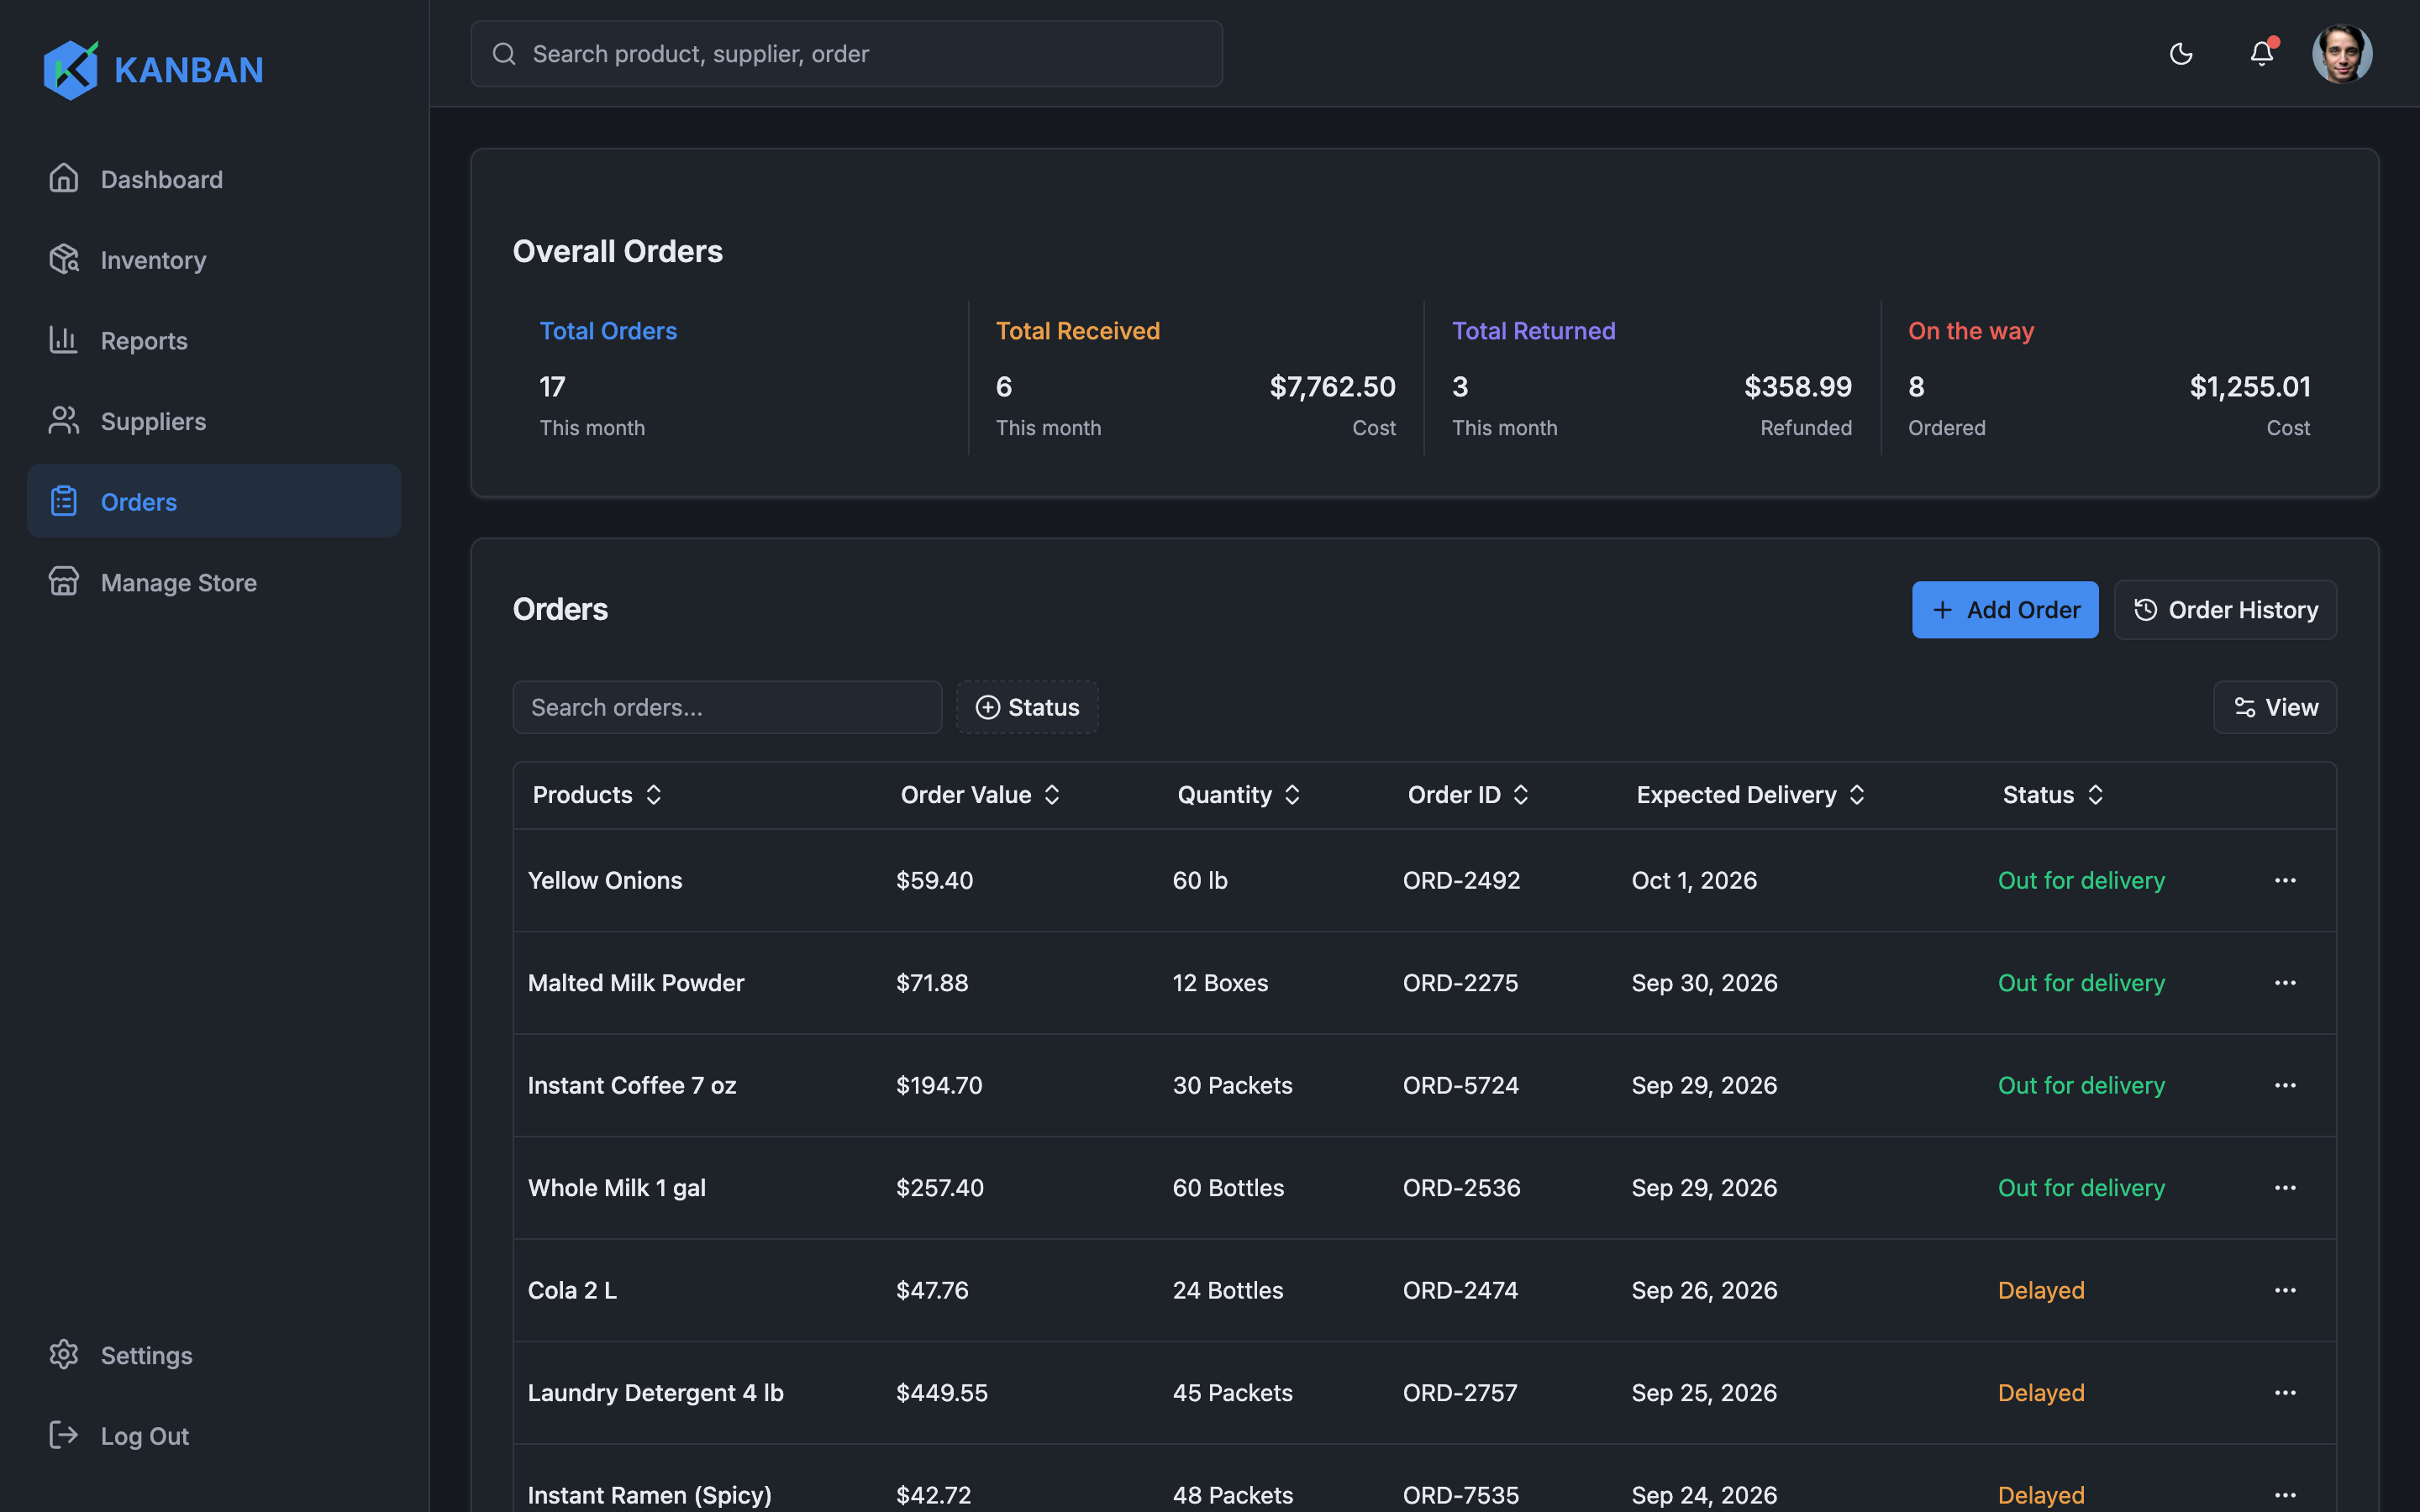Click order ID ORD-2275

(1460, 983)
